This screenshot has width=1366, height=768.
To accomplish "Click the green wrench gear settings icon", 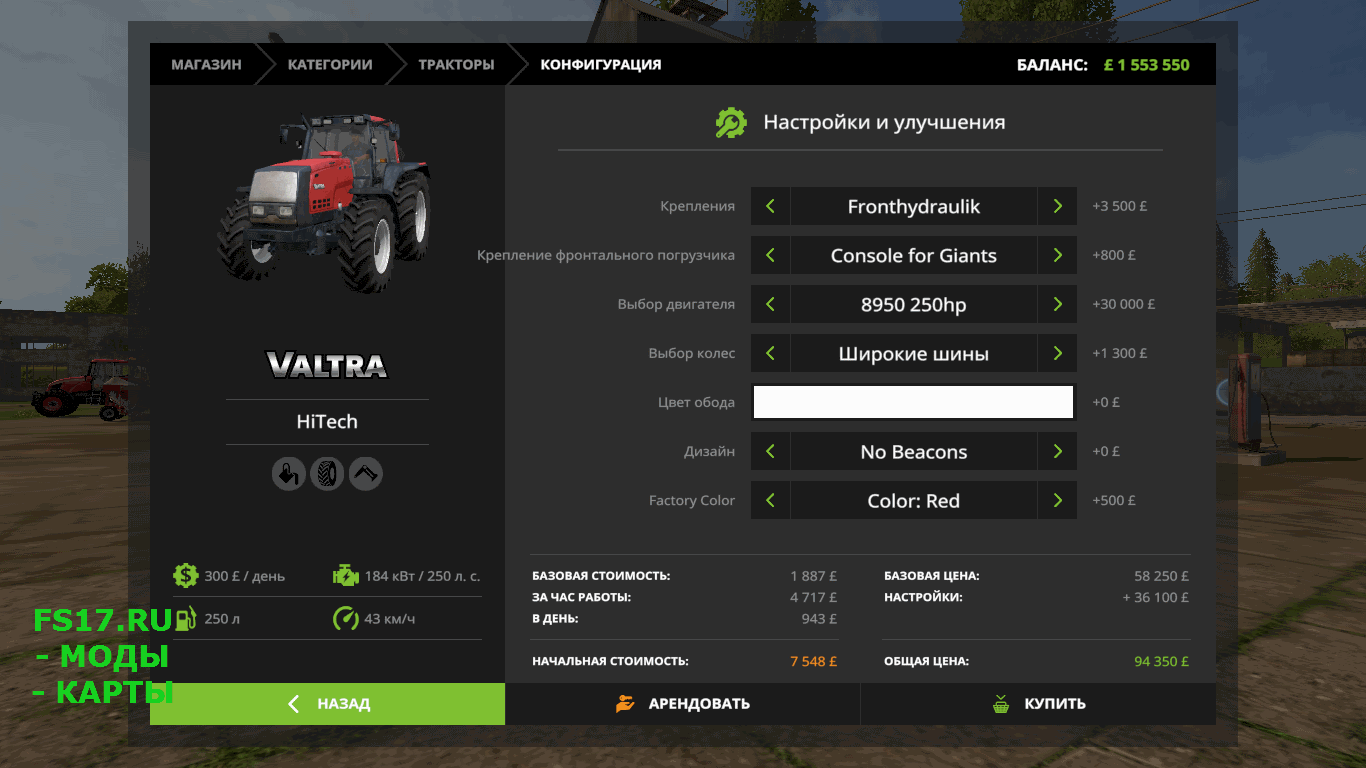I will (731, 123).
